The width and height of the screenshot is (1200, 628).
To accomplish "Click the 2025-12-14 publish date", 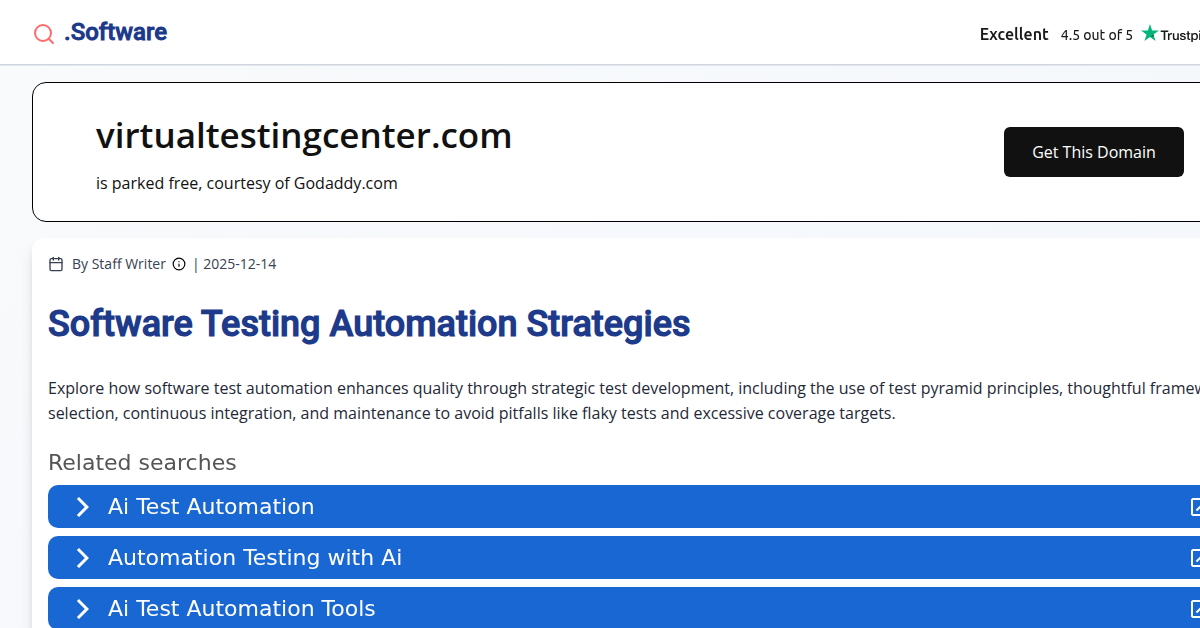I will (x=240, y=264).
